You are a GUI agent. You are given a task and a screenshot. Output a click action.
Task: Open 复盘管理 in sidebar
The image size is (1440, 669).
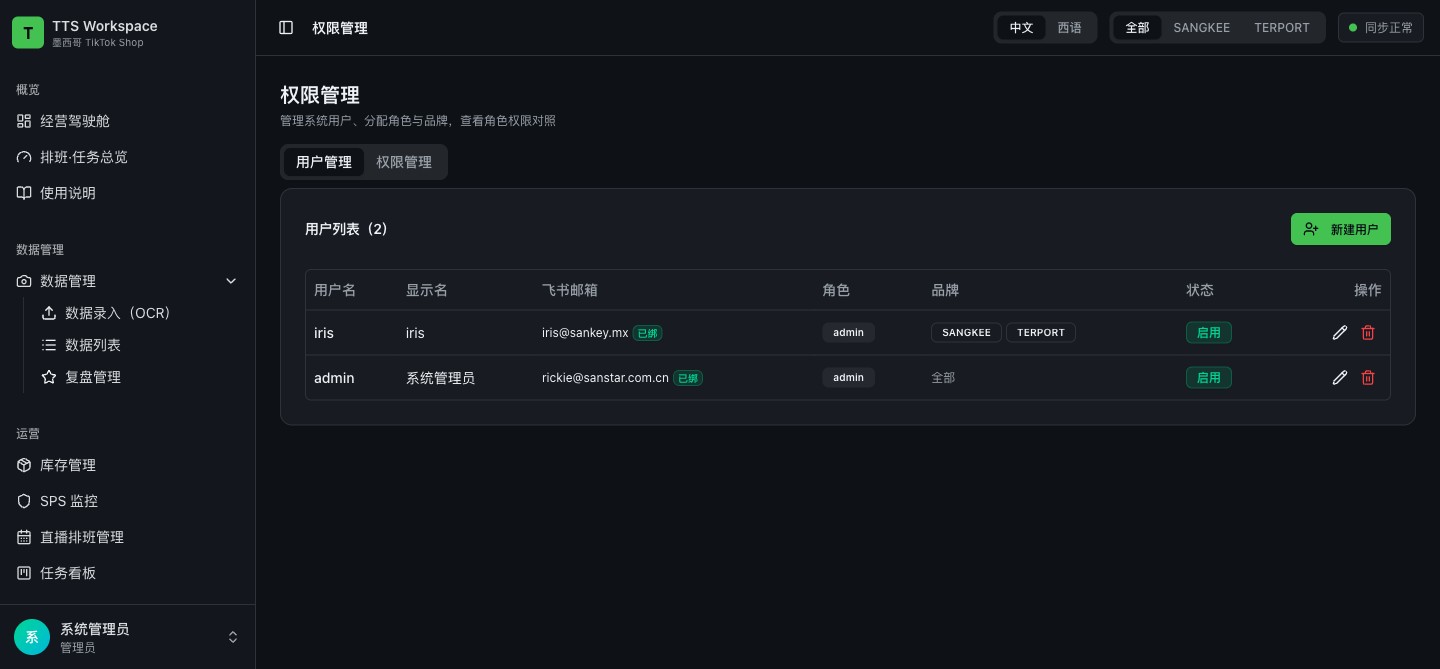(x=140, y=377)
